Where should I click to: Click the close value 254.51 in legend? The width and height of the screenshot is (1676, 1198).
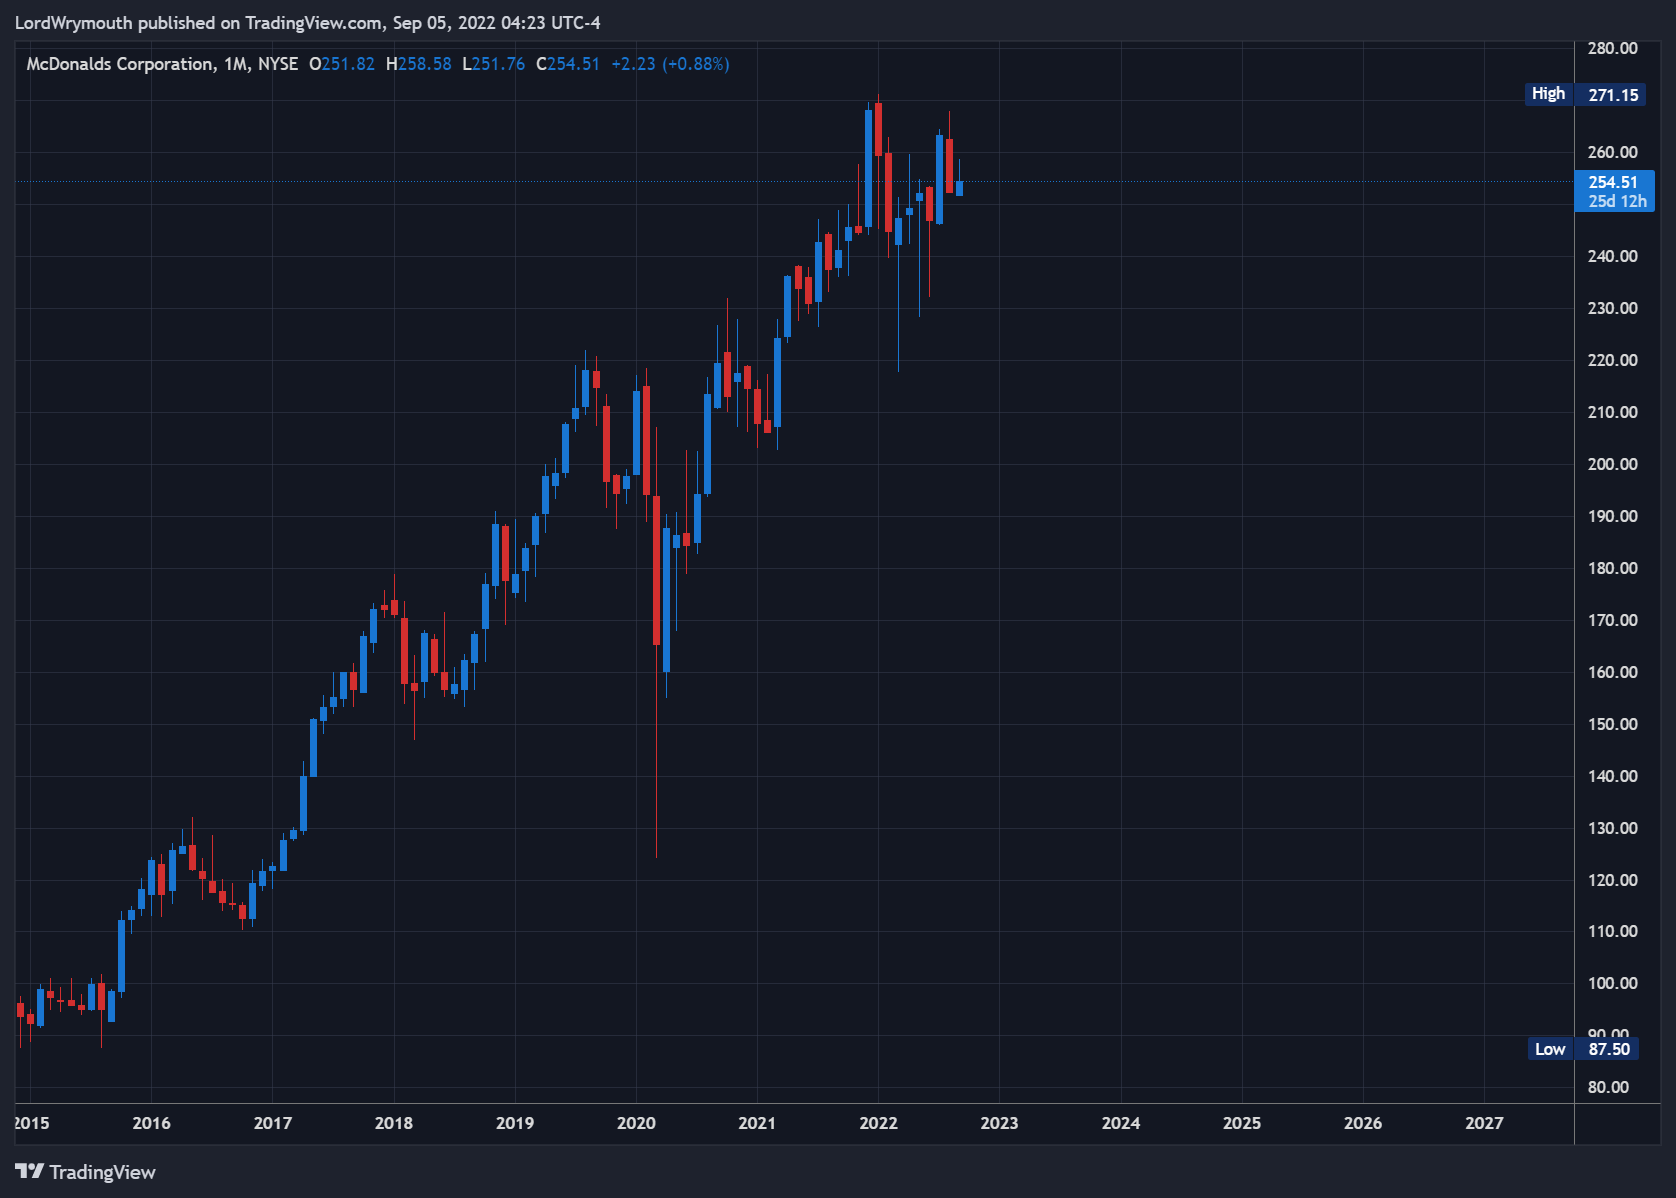click(573, 64)
